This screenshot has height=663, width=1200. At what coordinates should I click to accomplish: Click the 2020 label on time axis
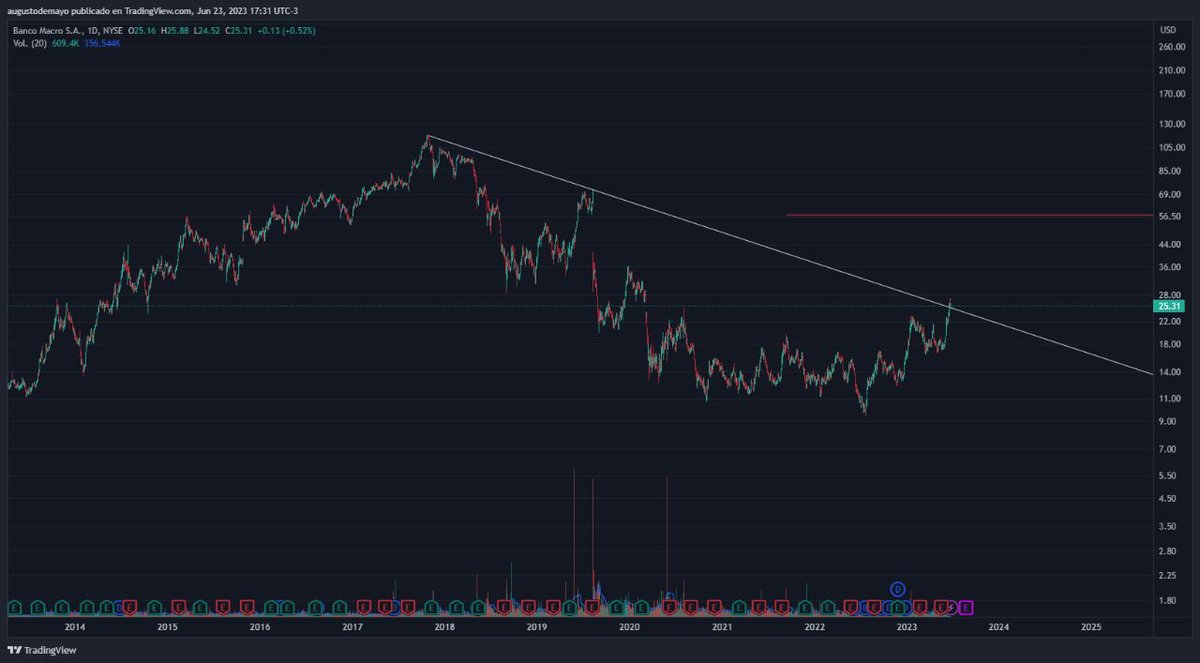[630, 626]
